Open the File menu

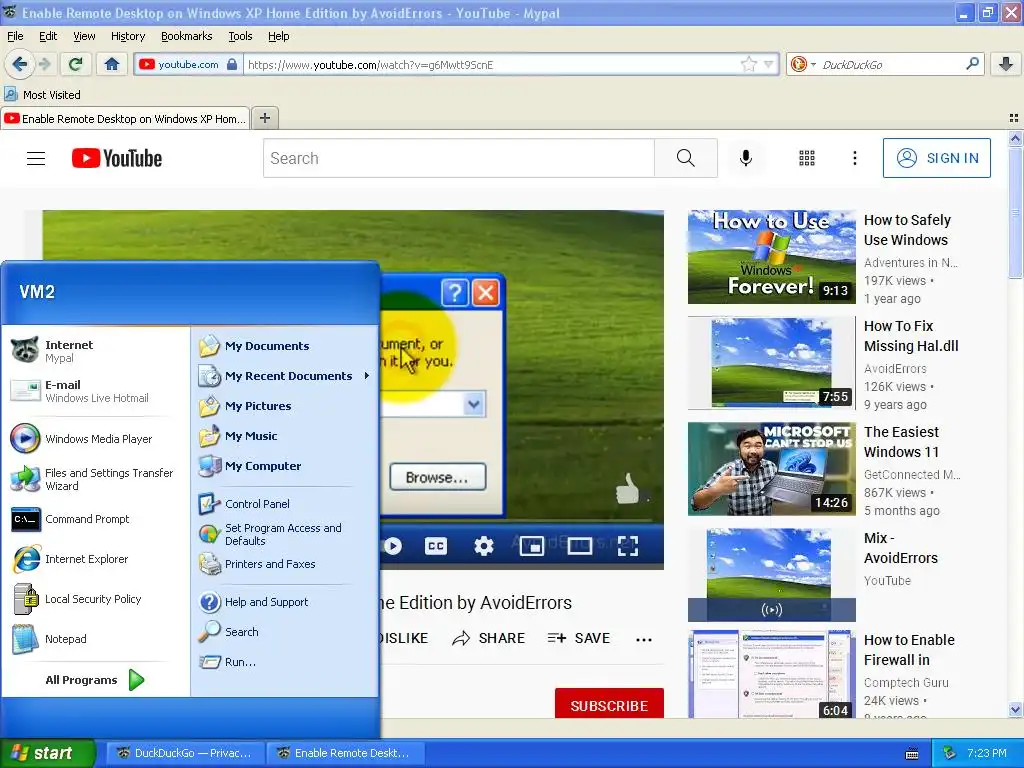point(15,36)
